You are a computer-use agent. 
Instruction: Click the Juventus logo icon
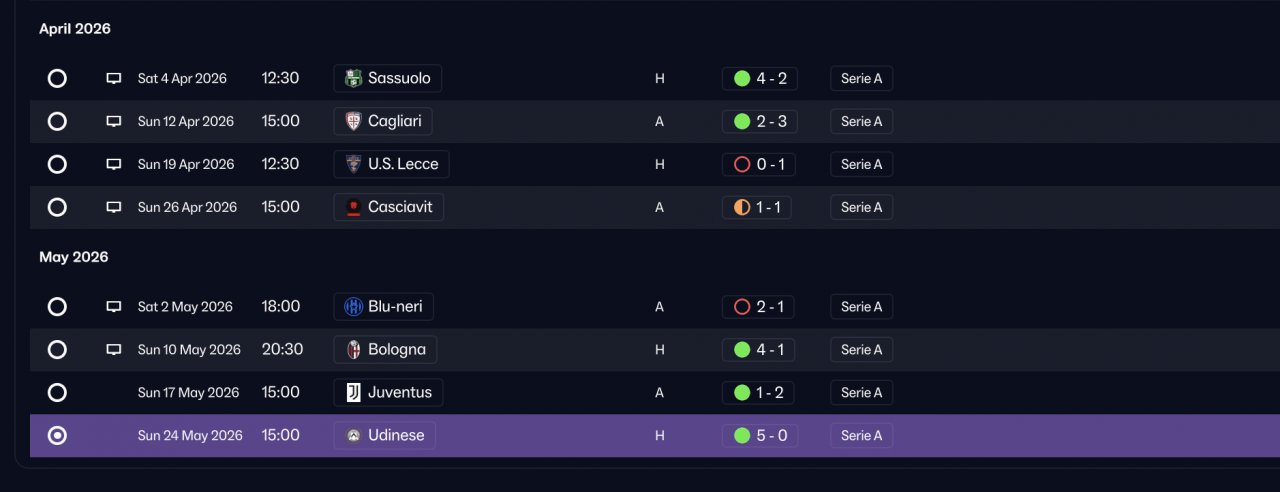click(353, 393)
